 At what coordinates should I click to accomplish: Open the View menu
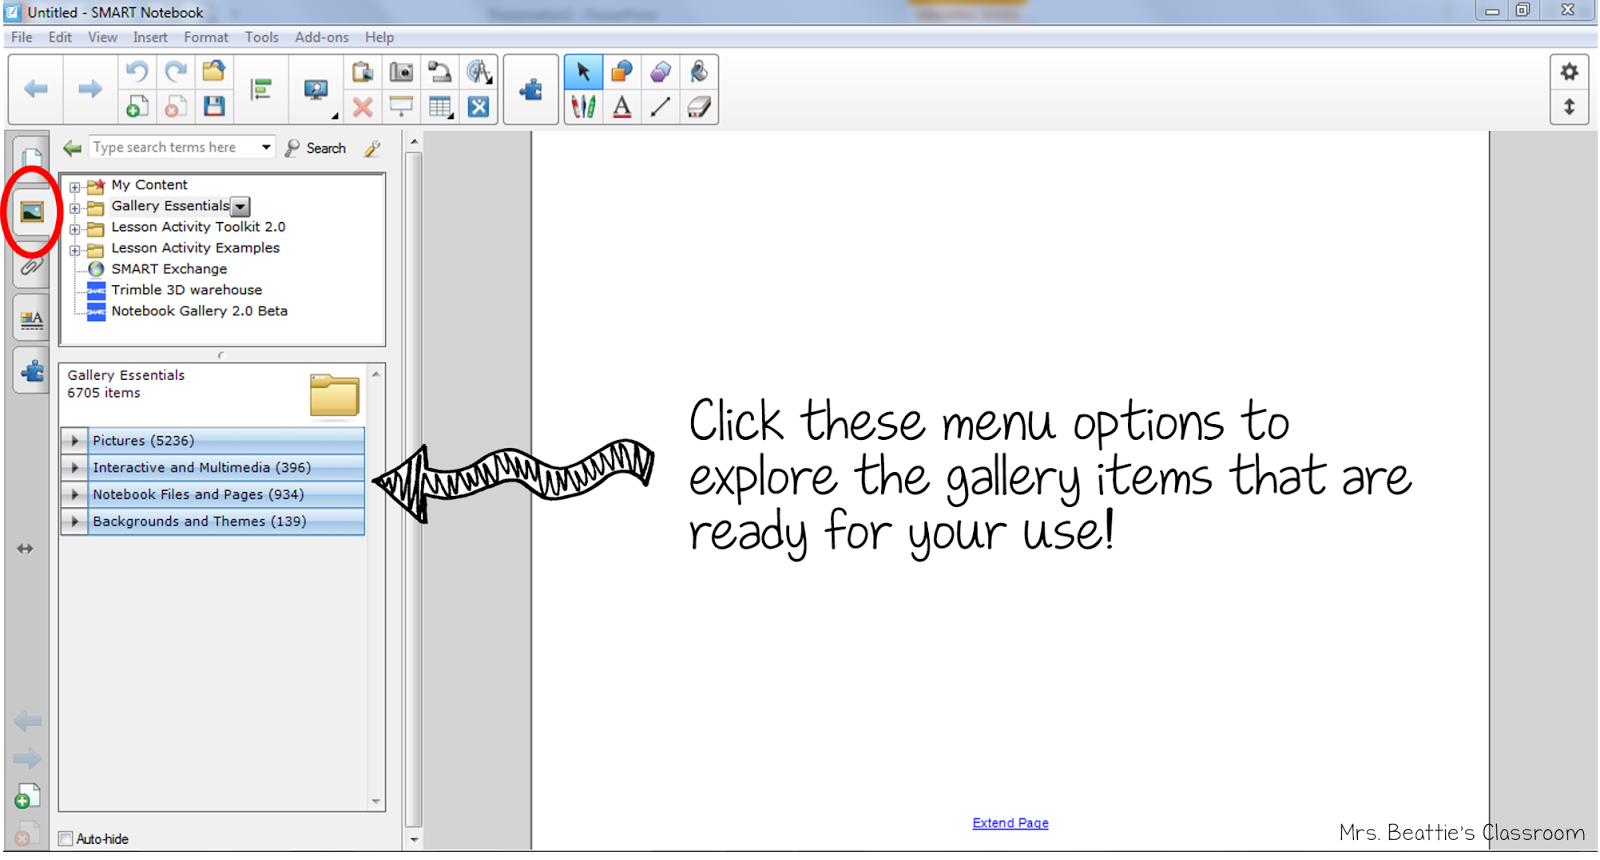point(103,37)
